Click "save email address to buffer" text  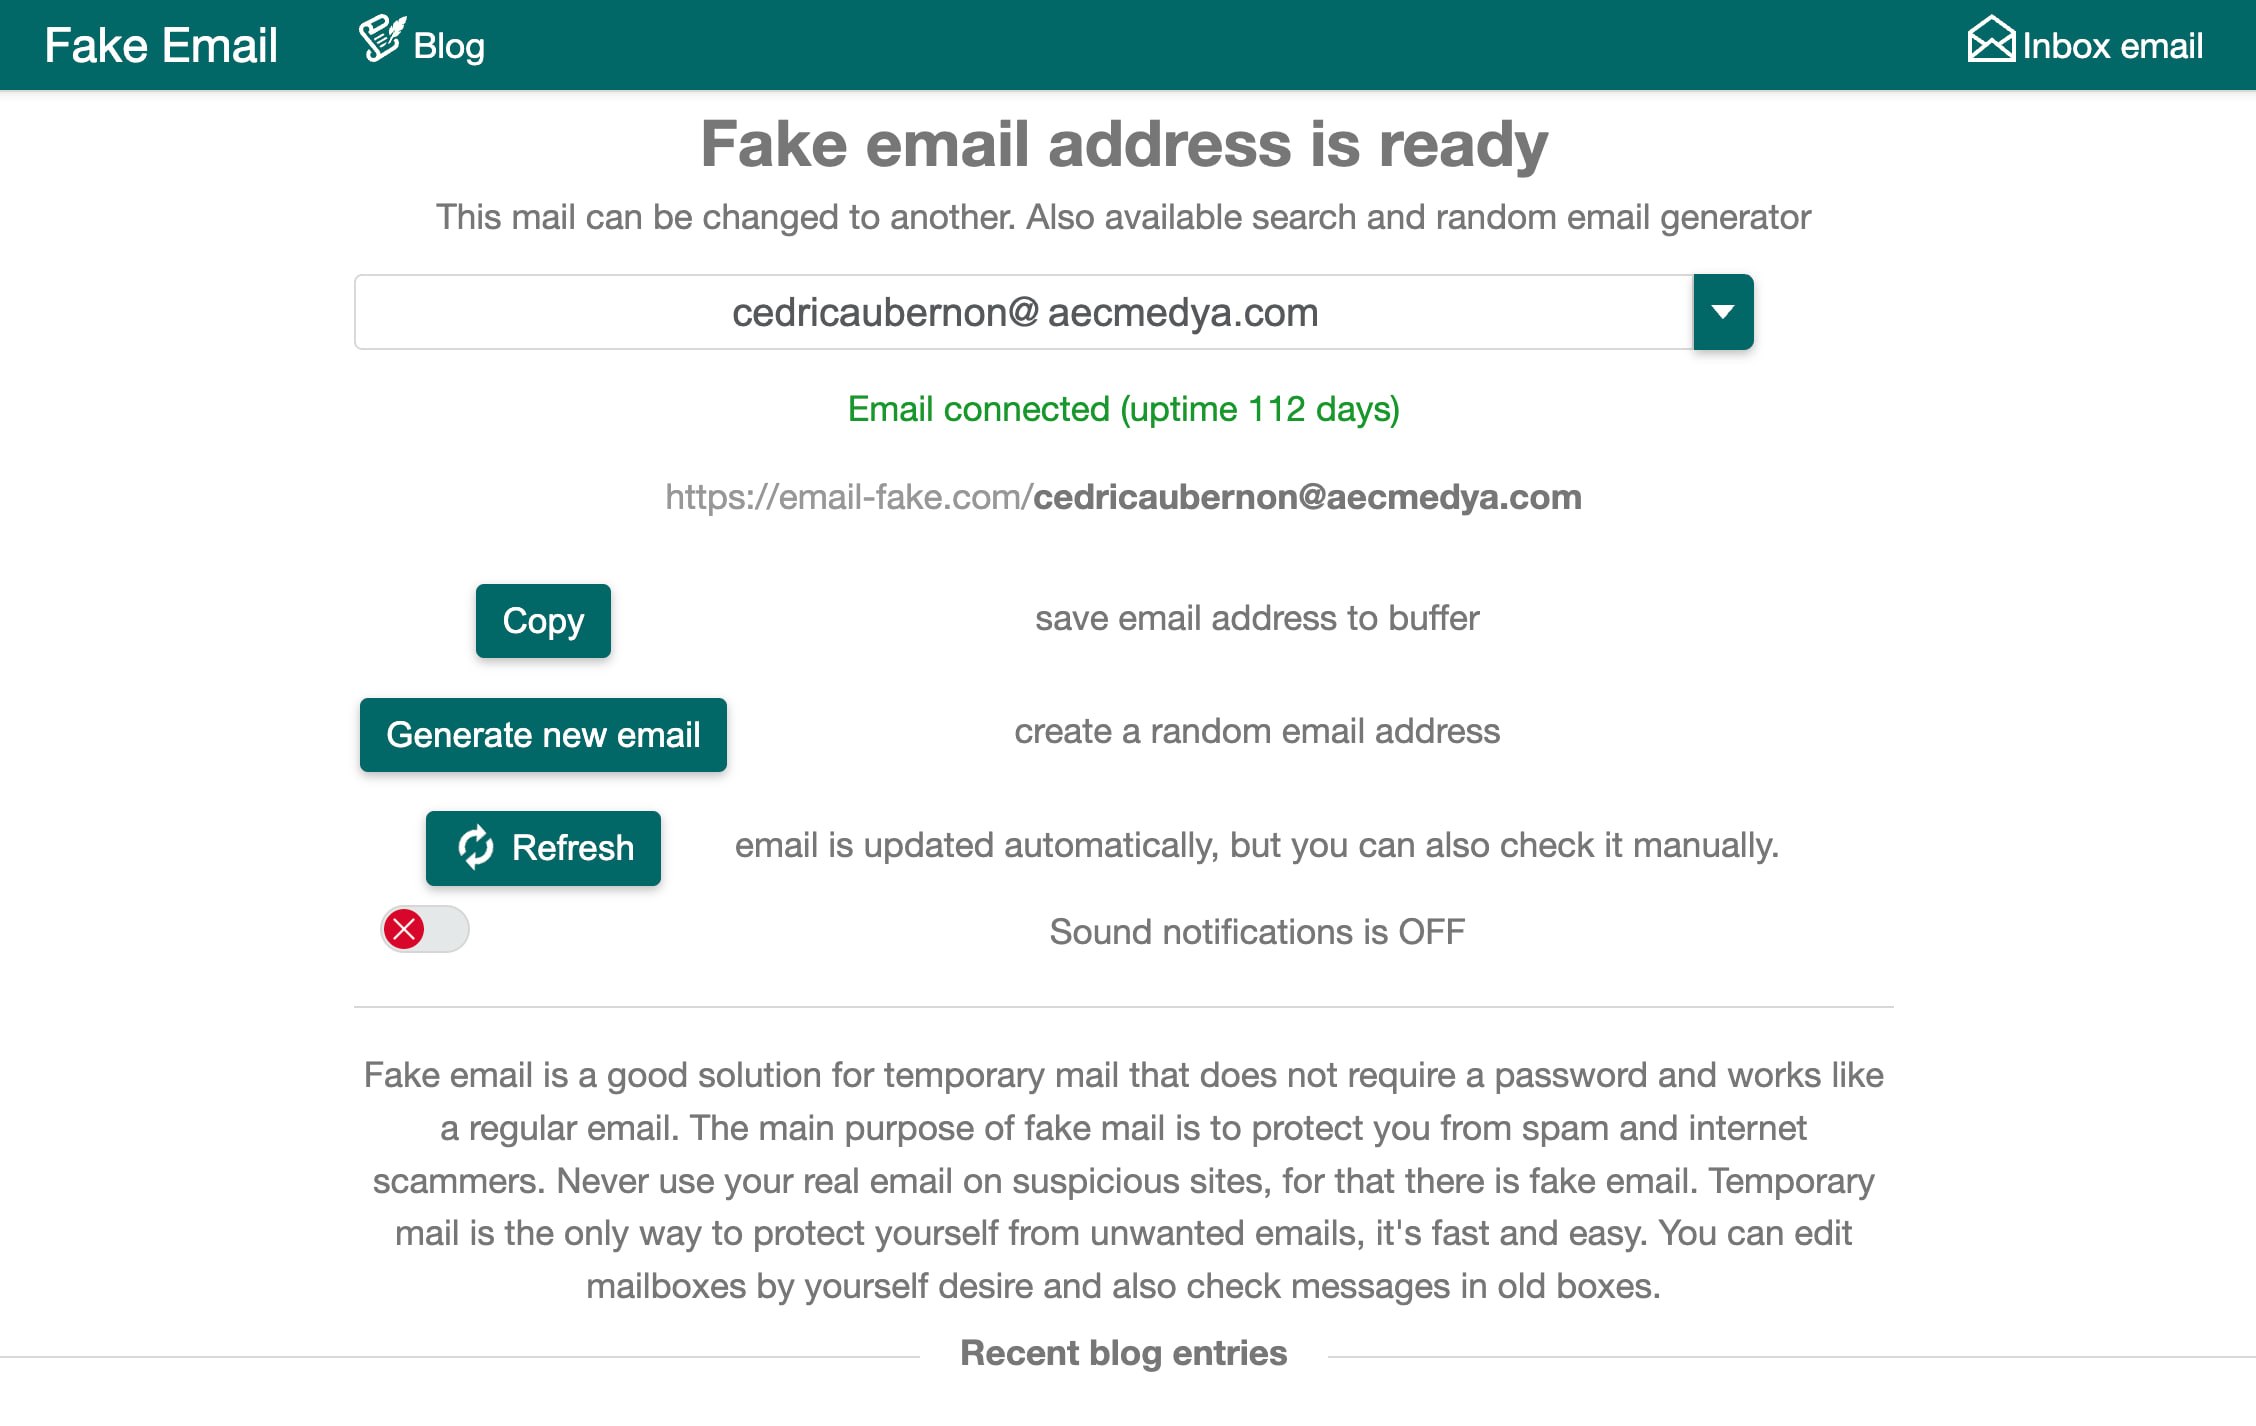click(x=1256, y=619)
